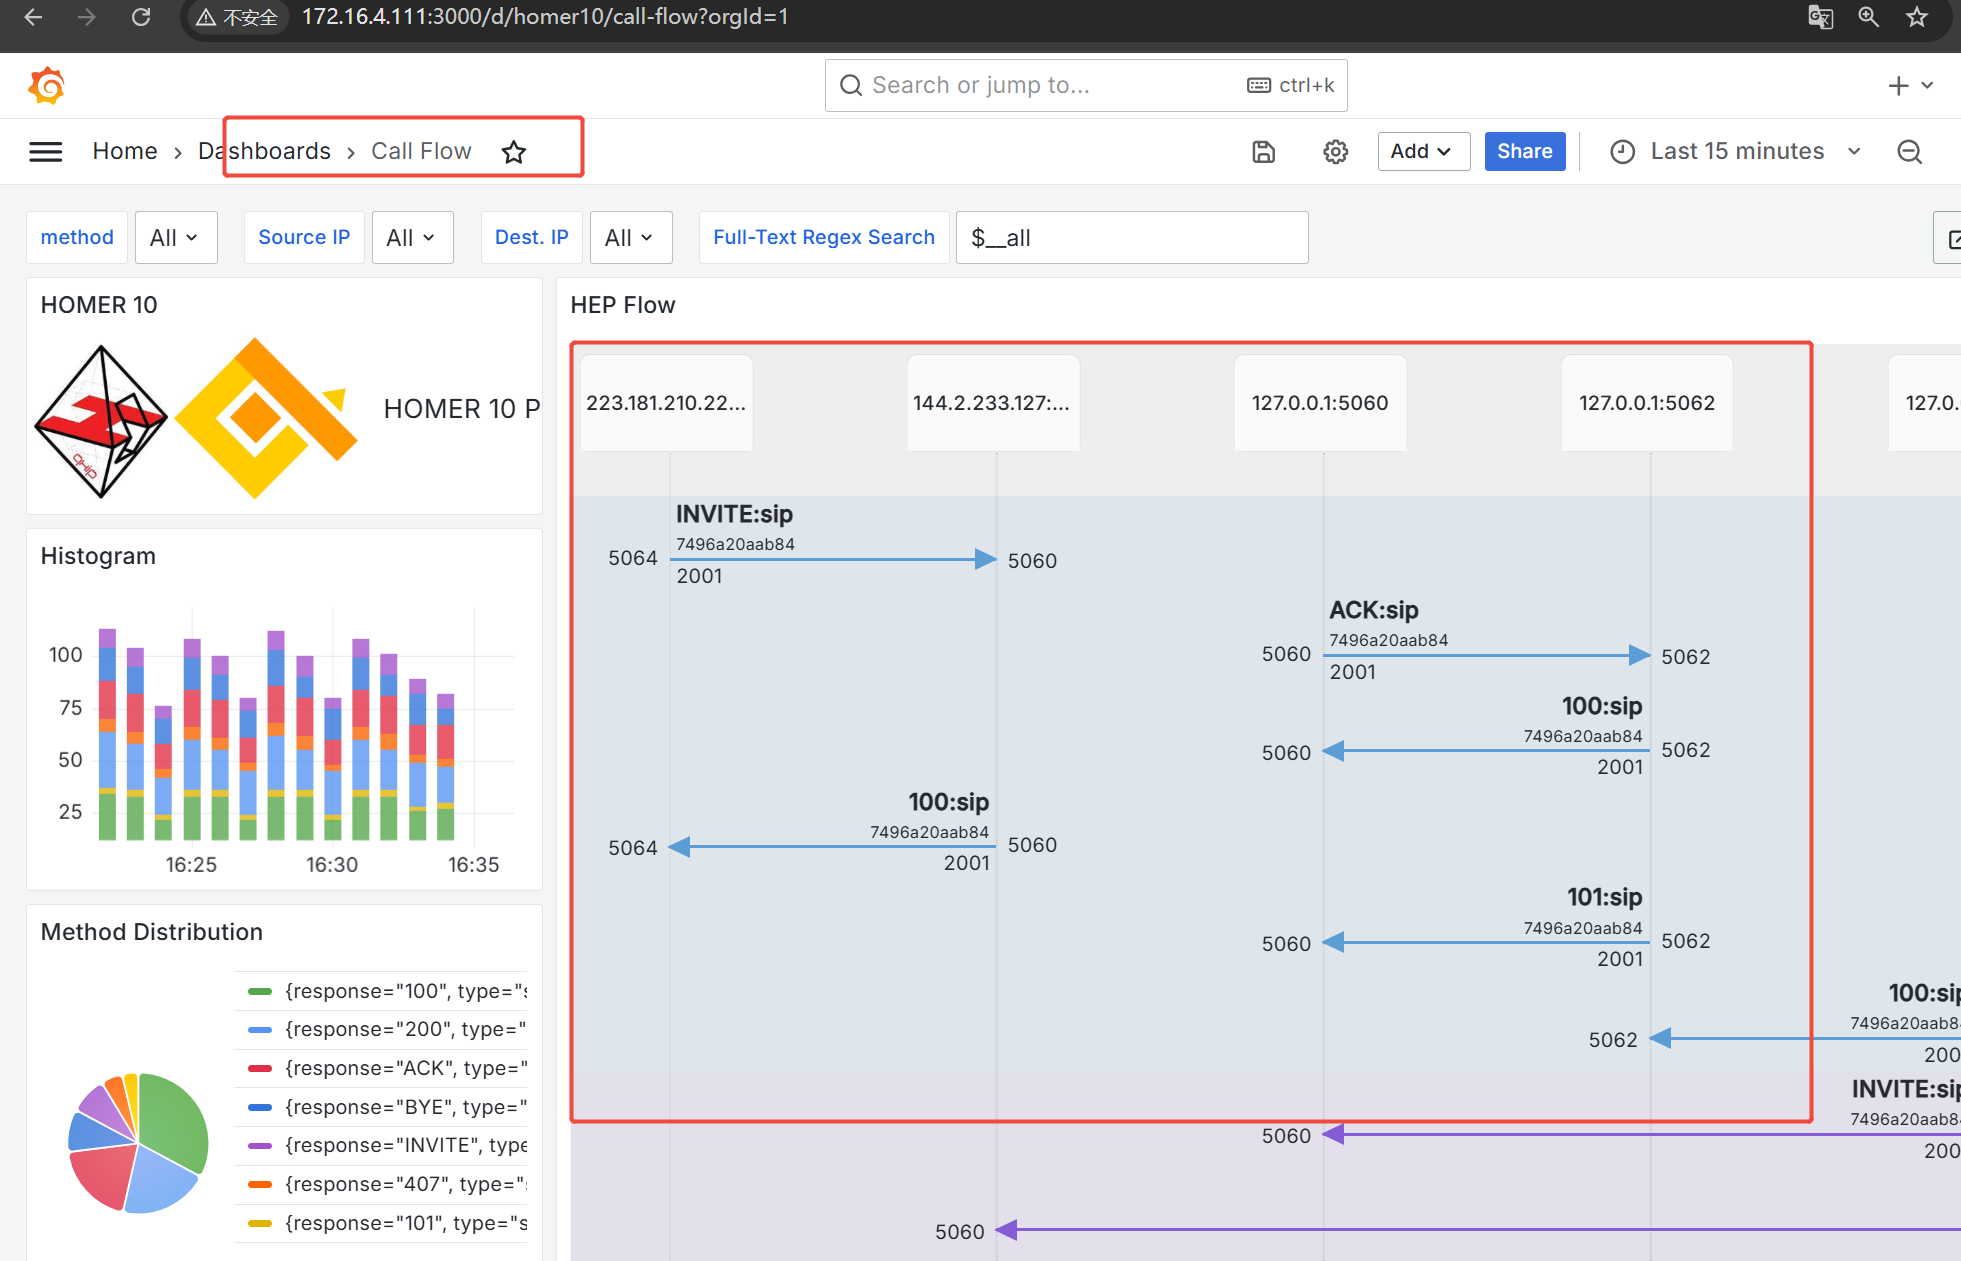Select host 127.0.0.1:5060 column header
This screenshot has width=1961, height=1261.
tap(1320, 403)
